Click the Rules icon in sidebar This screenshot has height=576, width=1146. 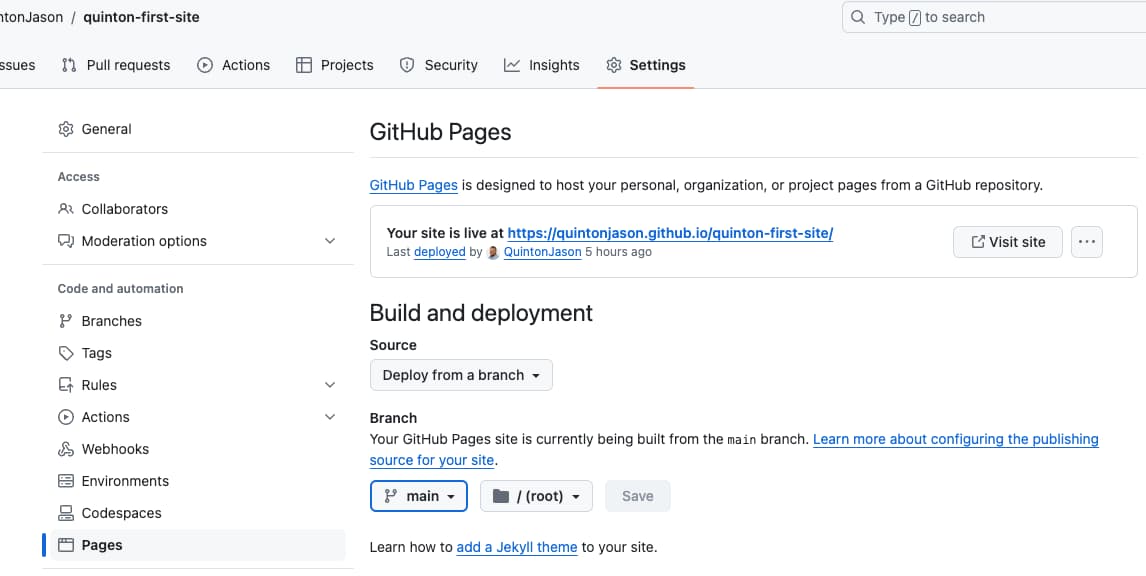pos(66,385)
